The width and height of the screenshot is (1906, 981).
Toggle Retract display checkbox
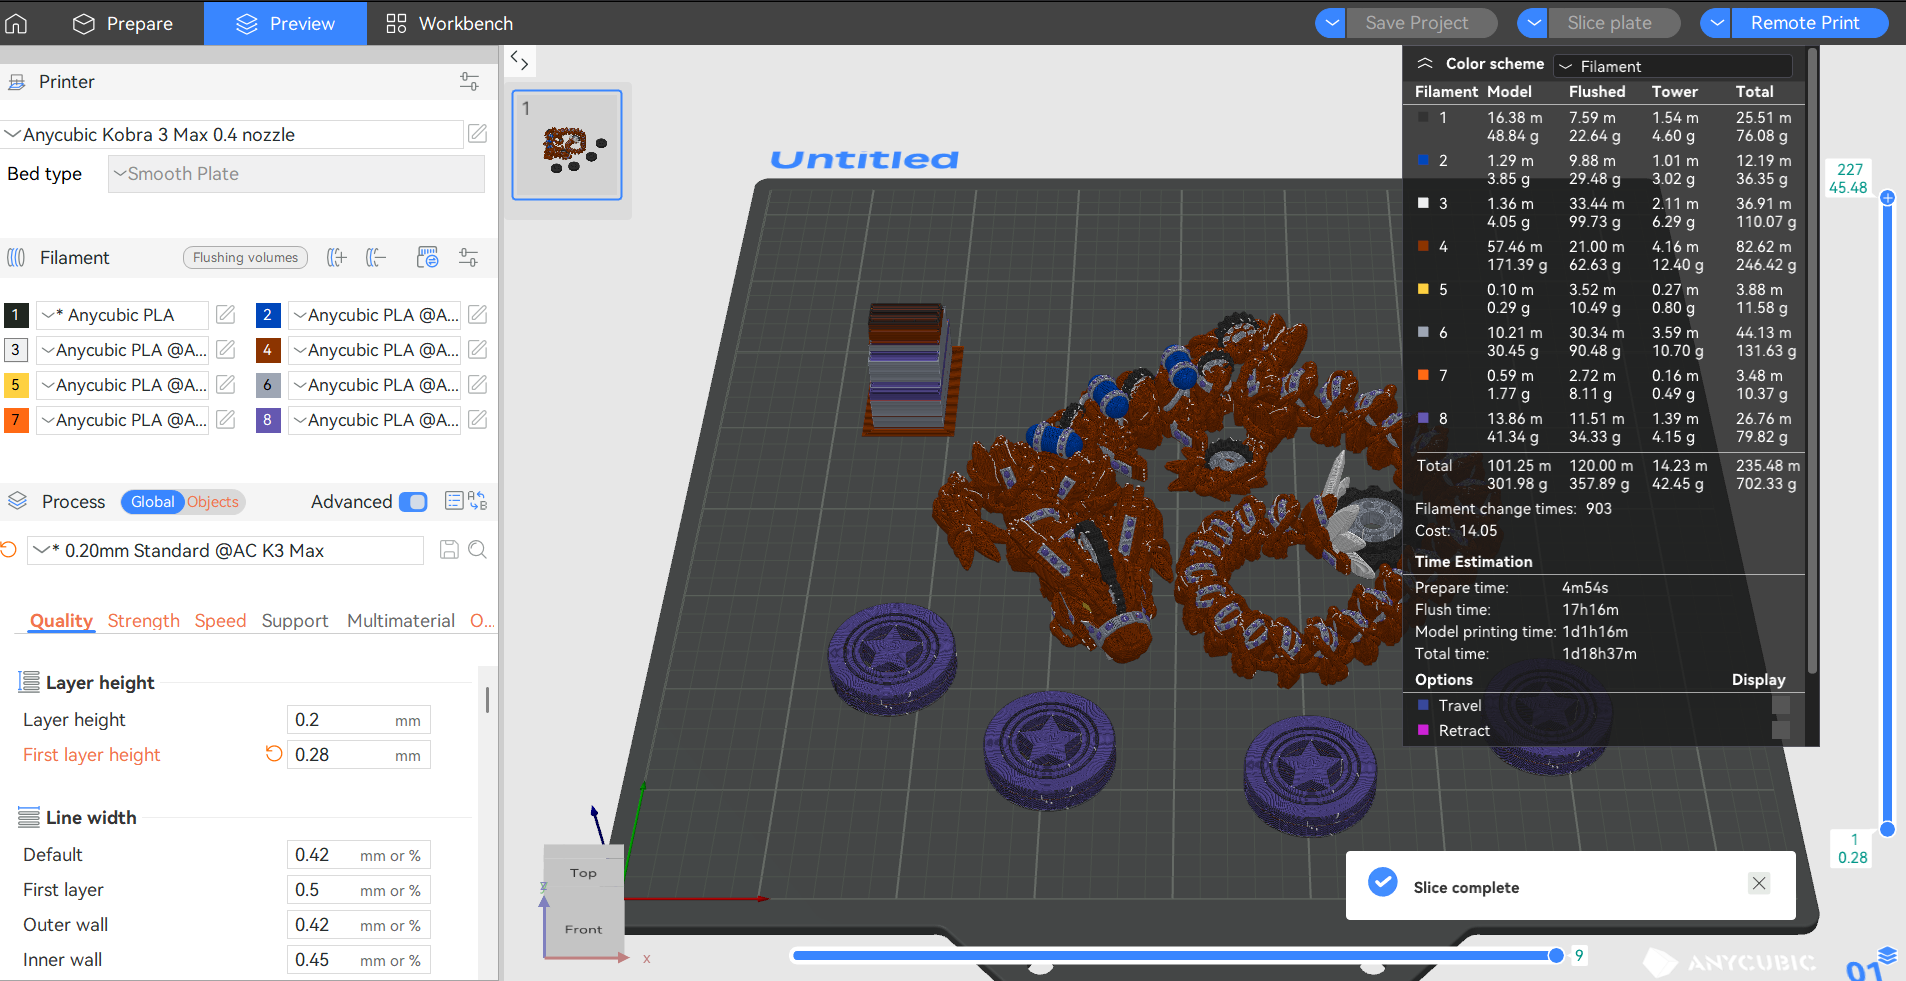pyautogui.click(x=1781, y=730)
